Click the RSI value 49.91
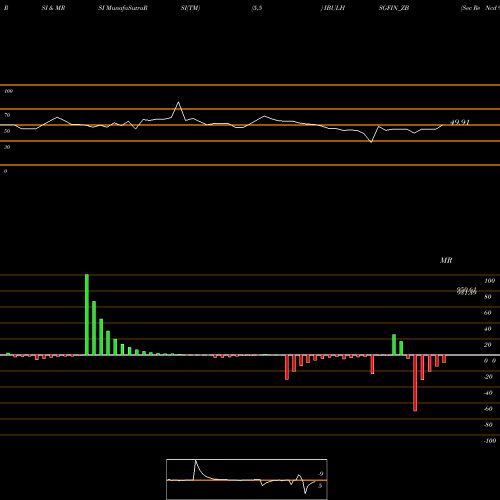Image resolution: width=500 pixels, height=500 pixels. (460, 122)
